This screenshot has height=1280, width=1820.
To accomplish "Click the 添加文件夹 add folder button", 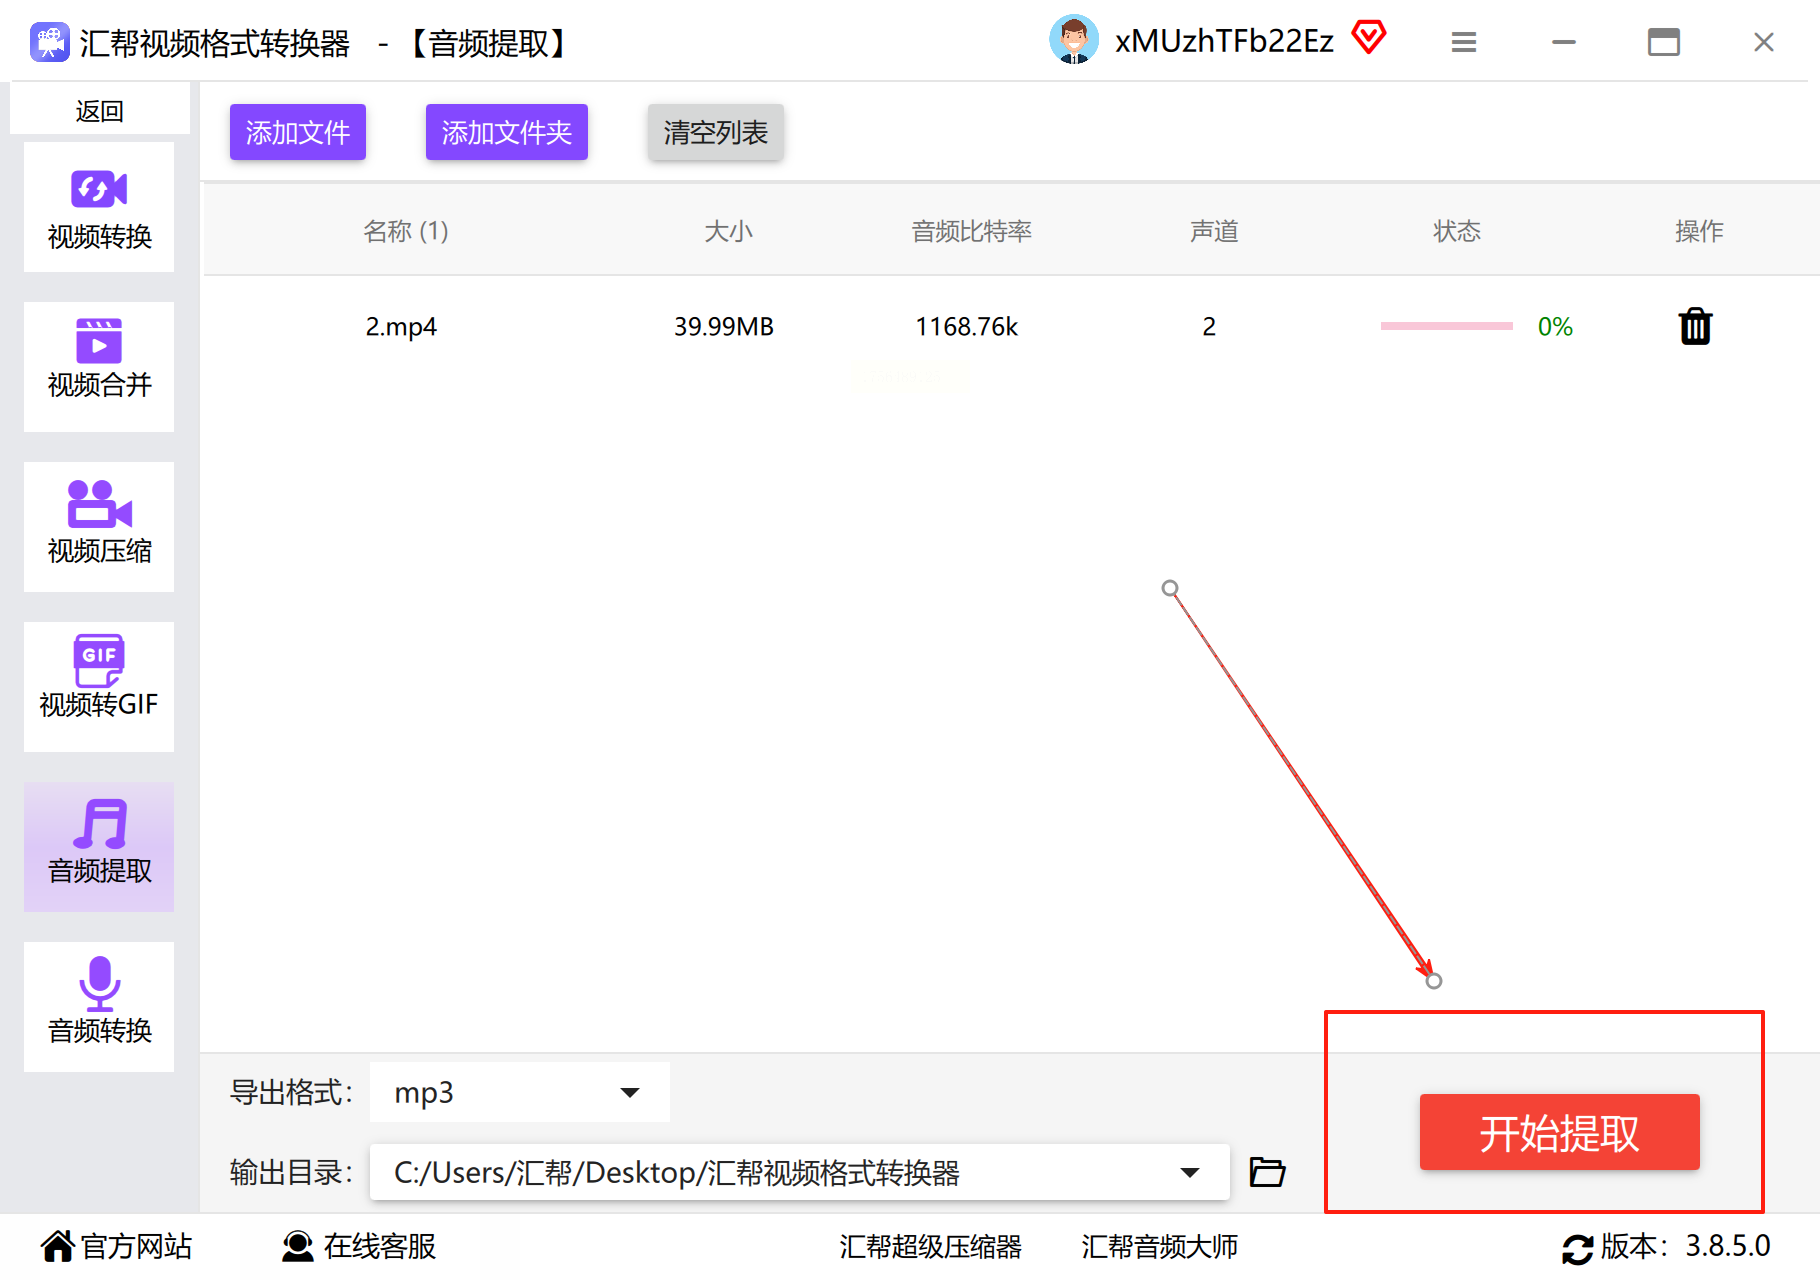I will point(507,132).
